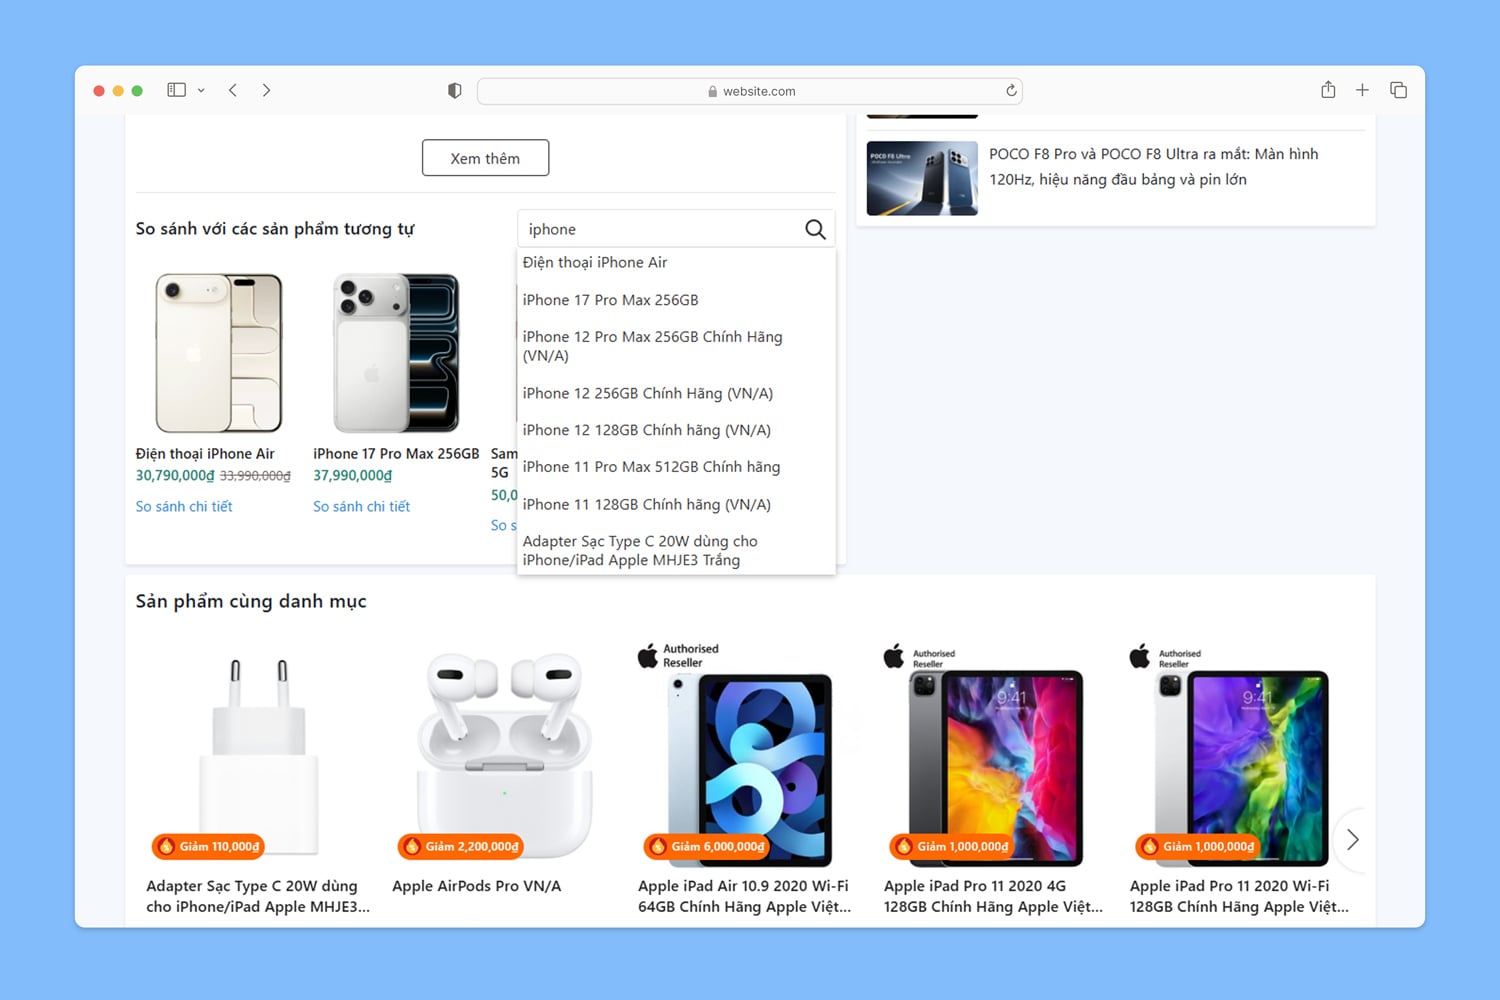Expand the sidebar dropdown chevron

click(201, 90)
